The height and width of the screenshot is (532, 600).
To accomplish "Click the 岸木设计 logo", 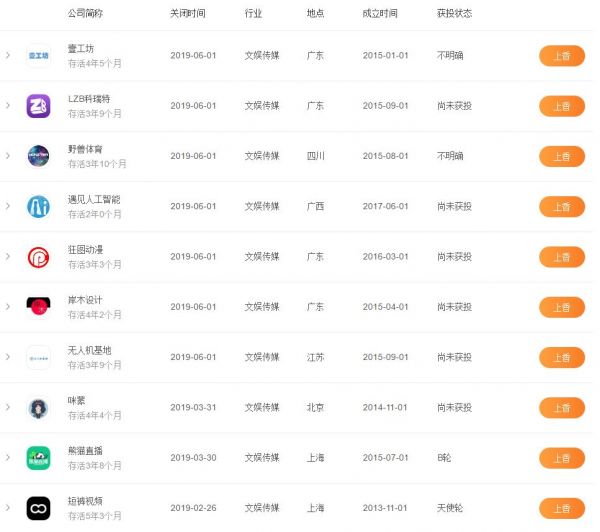I will (38, 307).
